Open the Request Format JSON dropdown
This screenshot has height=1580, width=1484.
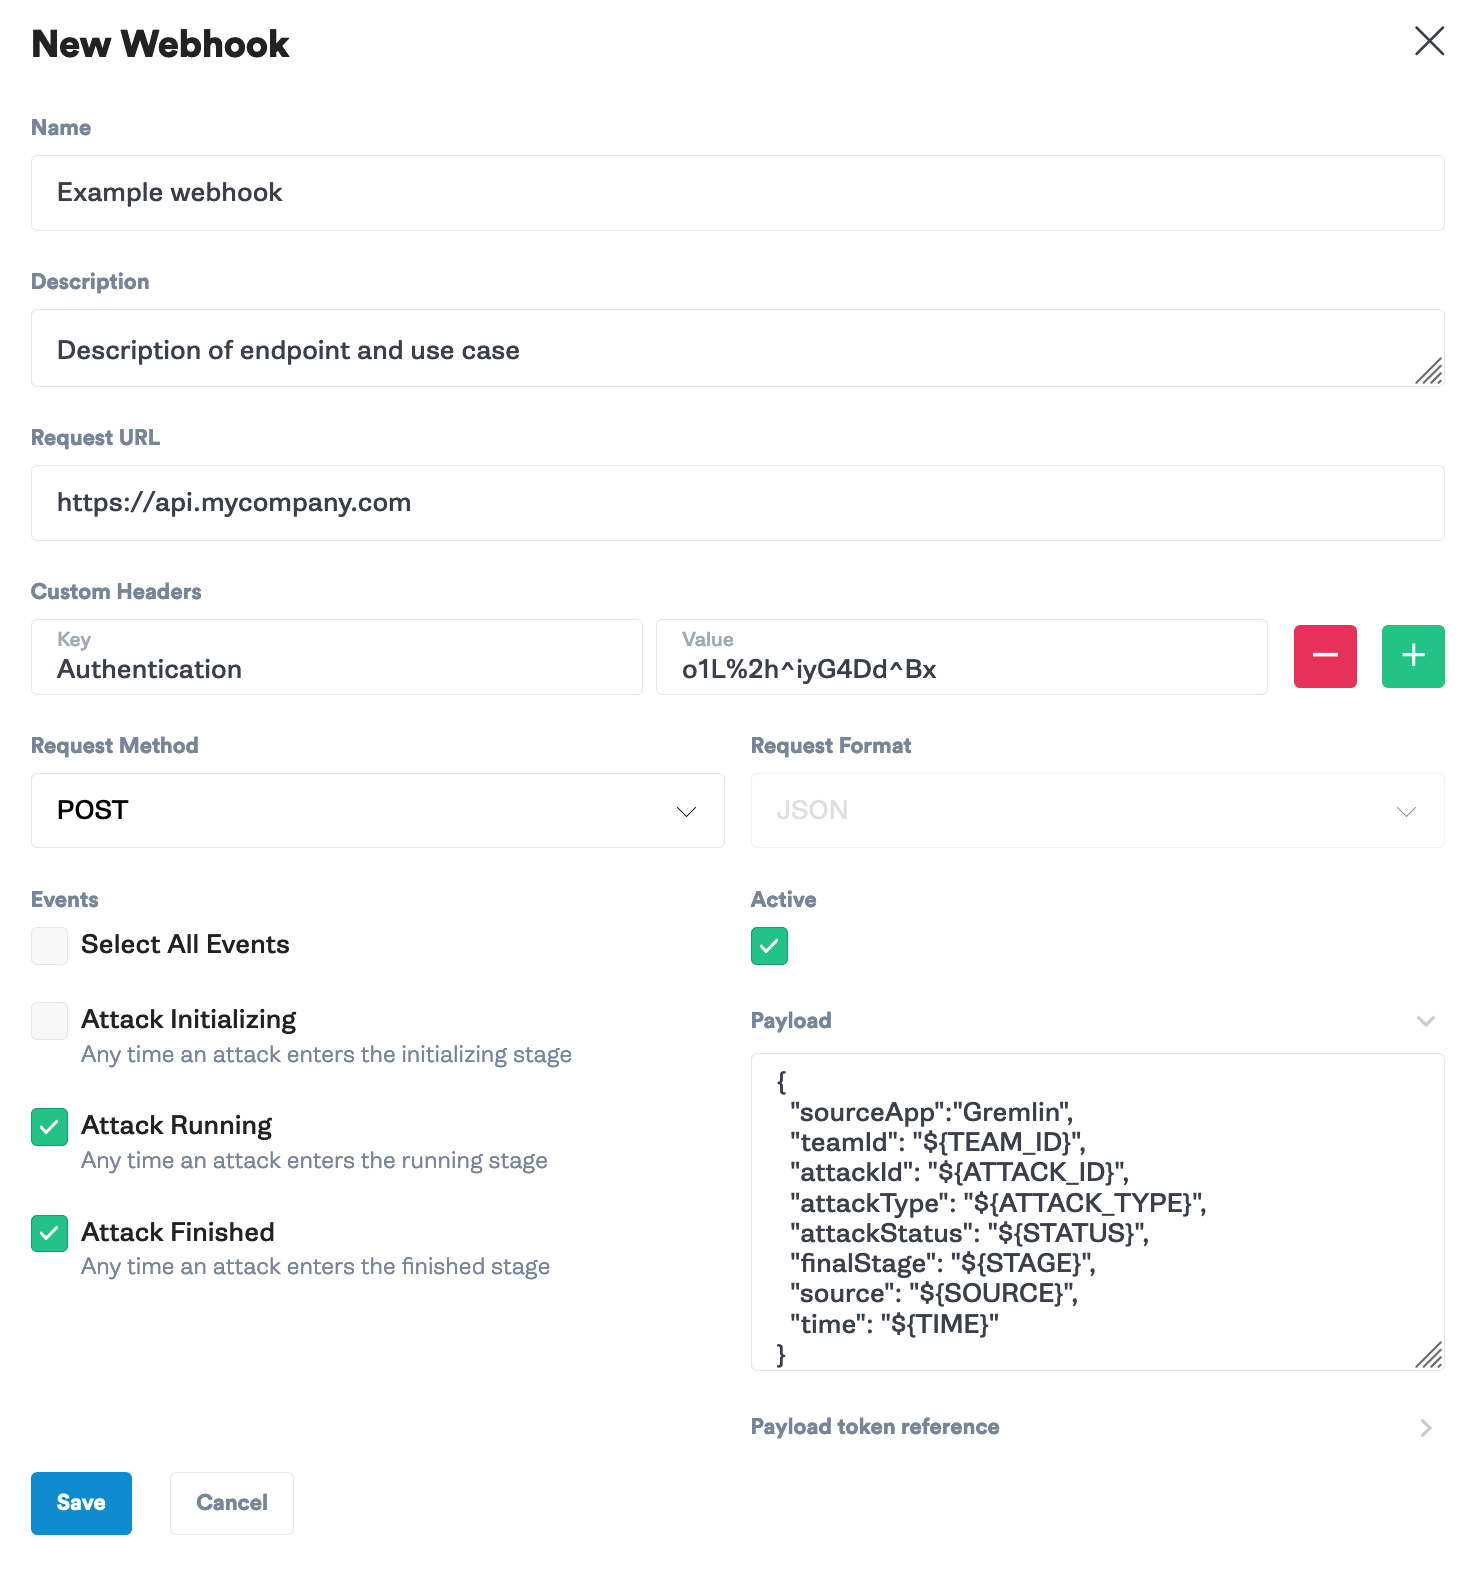click(1097, 810)
